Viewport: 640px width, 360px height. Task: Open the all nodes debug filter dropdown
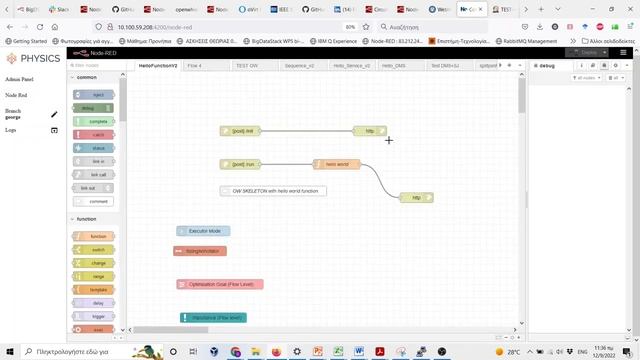pos(587,78)
